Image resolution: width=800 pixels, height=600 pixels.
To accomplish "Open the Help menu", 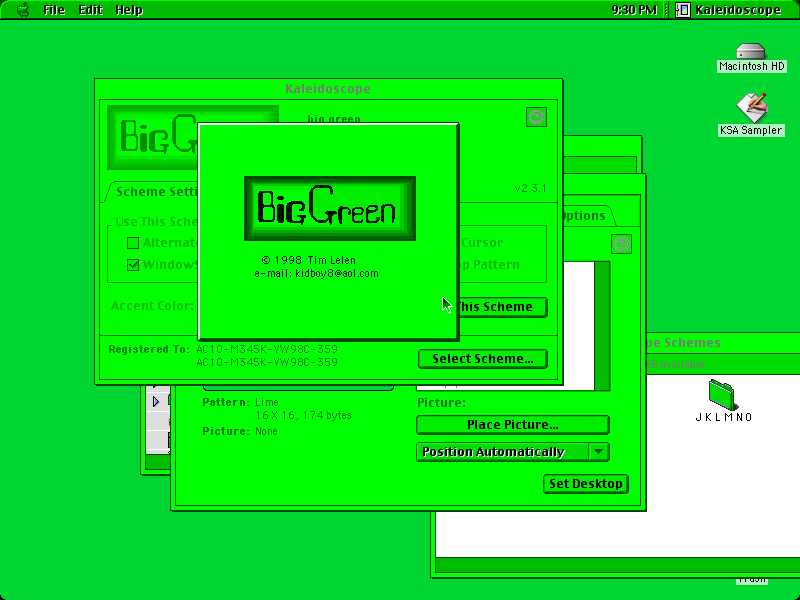I will [x=129, y=10].
